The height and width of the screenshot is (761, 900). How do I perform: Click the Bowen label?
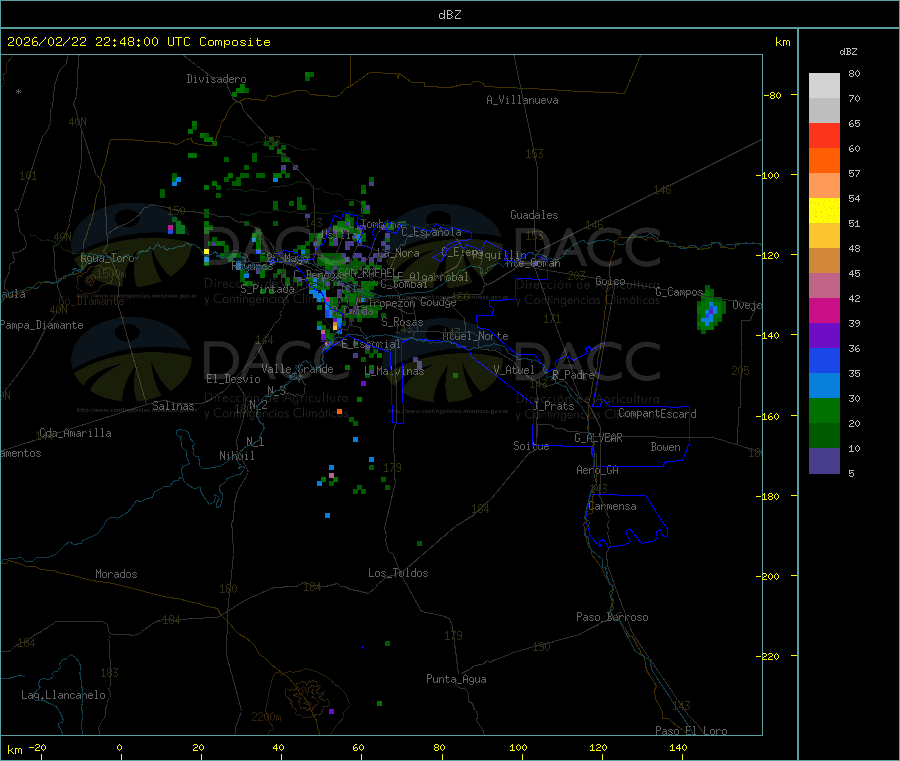pyautogui.click(x=666, y=447)
